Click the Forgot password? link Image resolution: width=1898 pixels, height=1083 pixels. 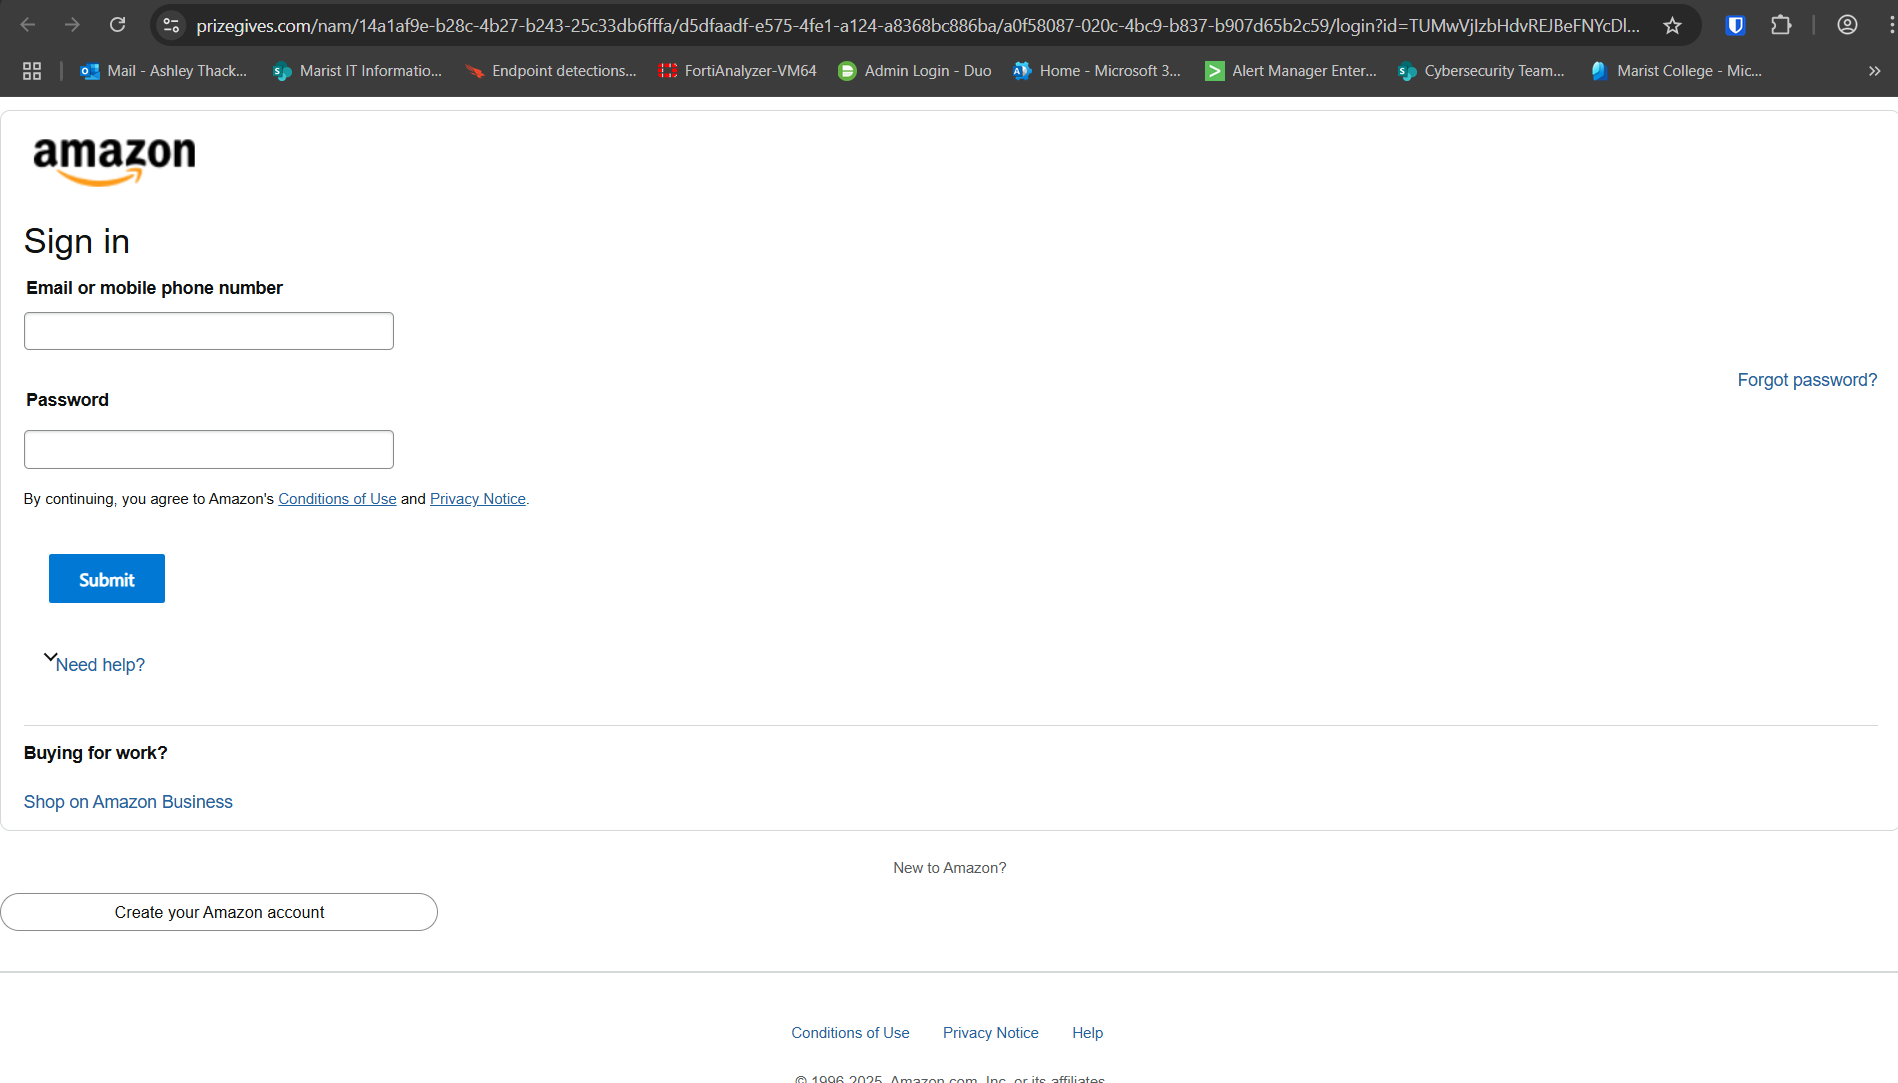(1807, 380)
